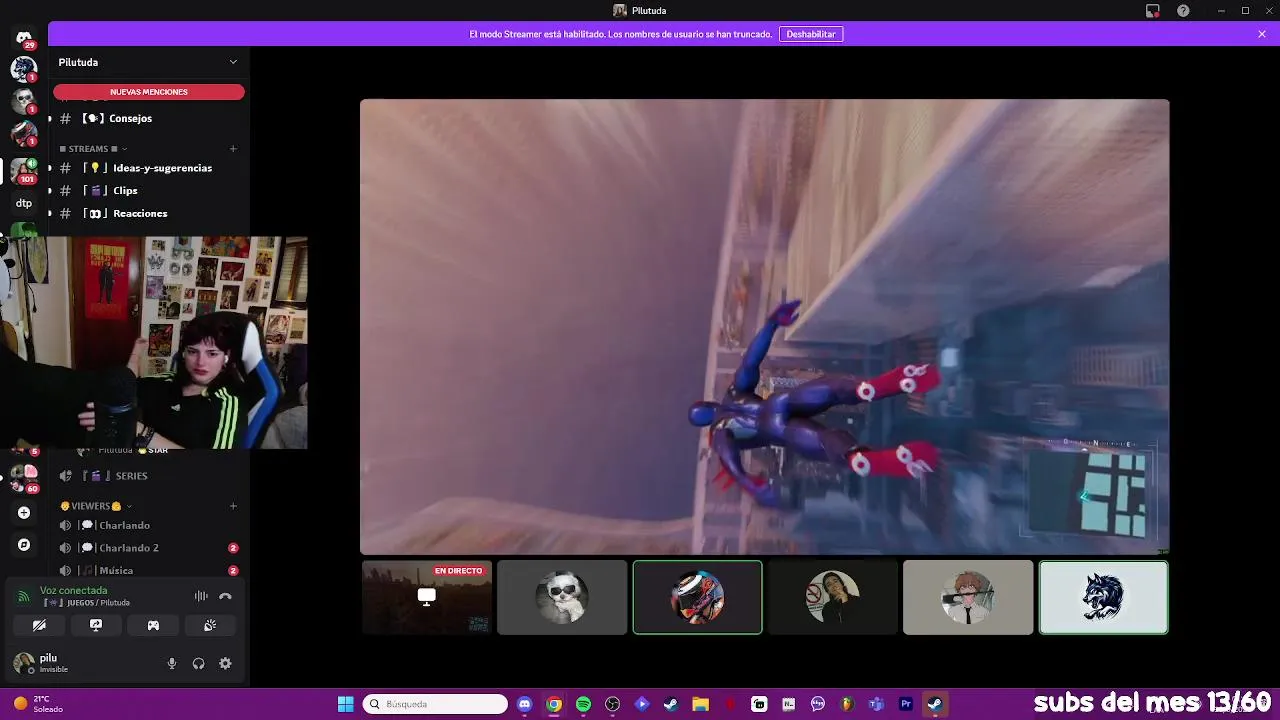Expand the Pilutuda server menu chevron

point(233,62)
